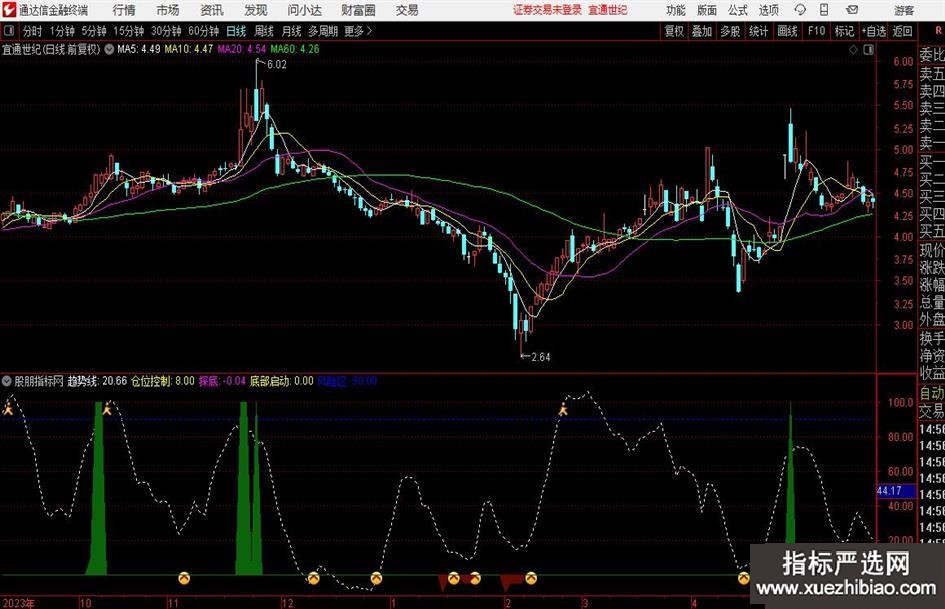
Task: Click the MA20: 4.54 indicator value
Action: [x=242, y=49]
